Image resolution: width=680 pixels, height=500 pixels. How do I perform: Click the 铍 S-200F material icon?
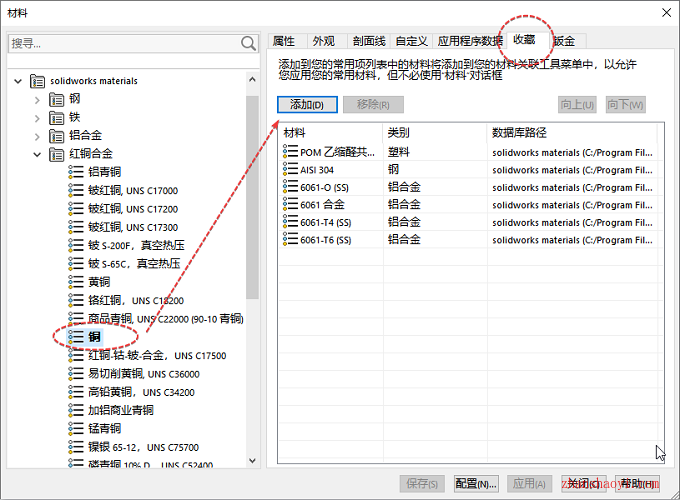pyautogui.click(x=75, y=245)
